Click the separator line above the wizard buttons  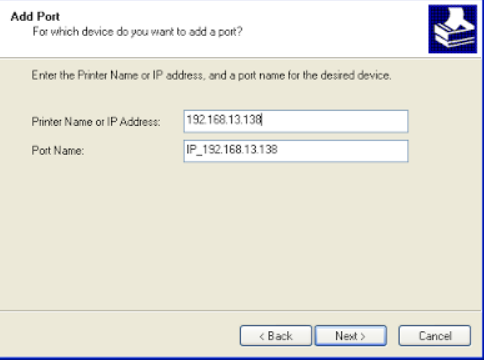[x=241, y=310]
